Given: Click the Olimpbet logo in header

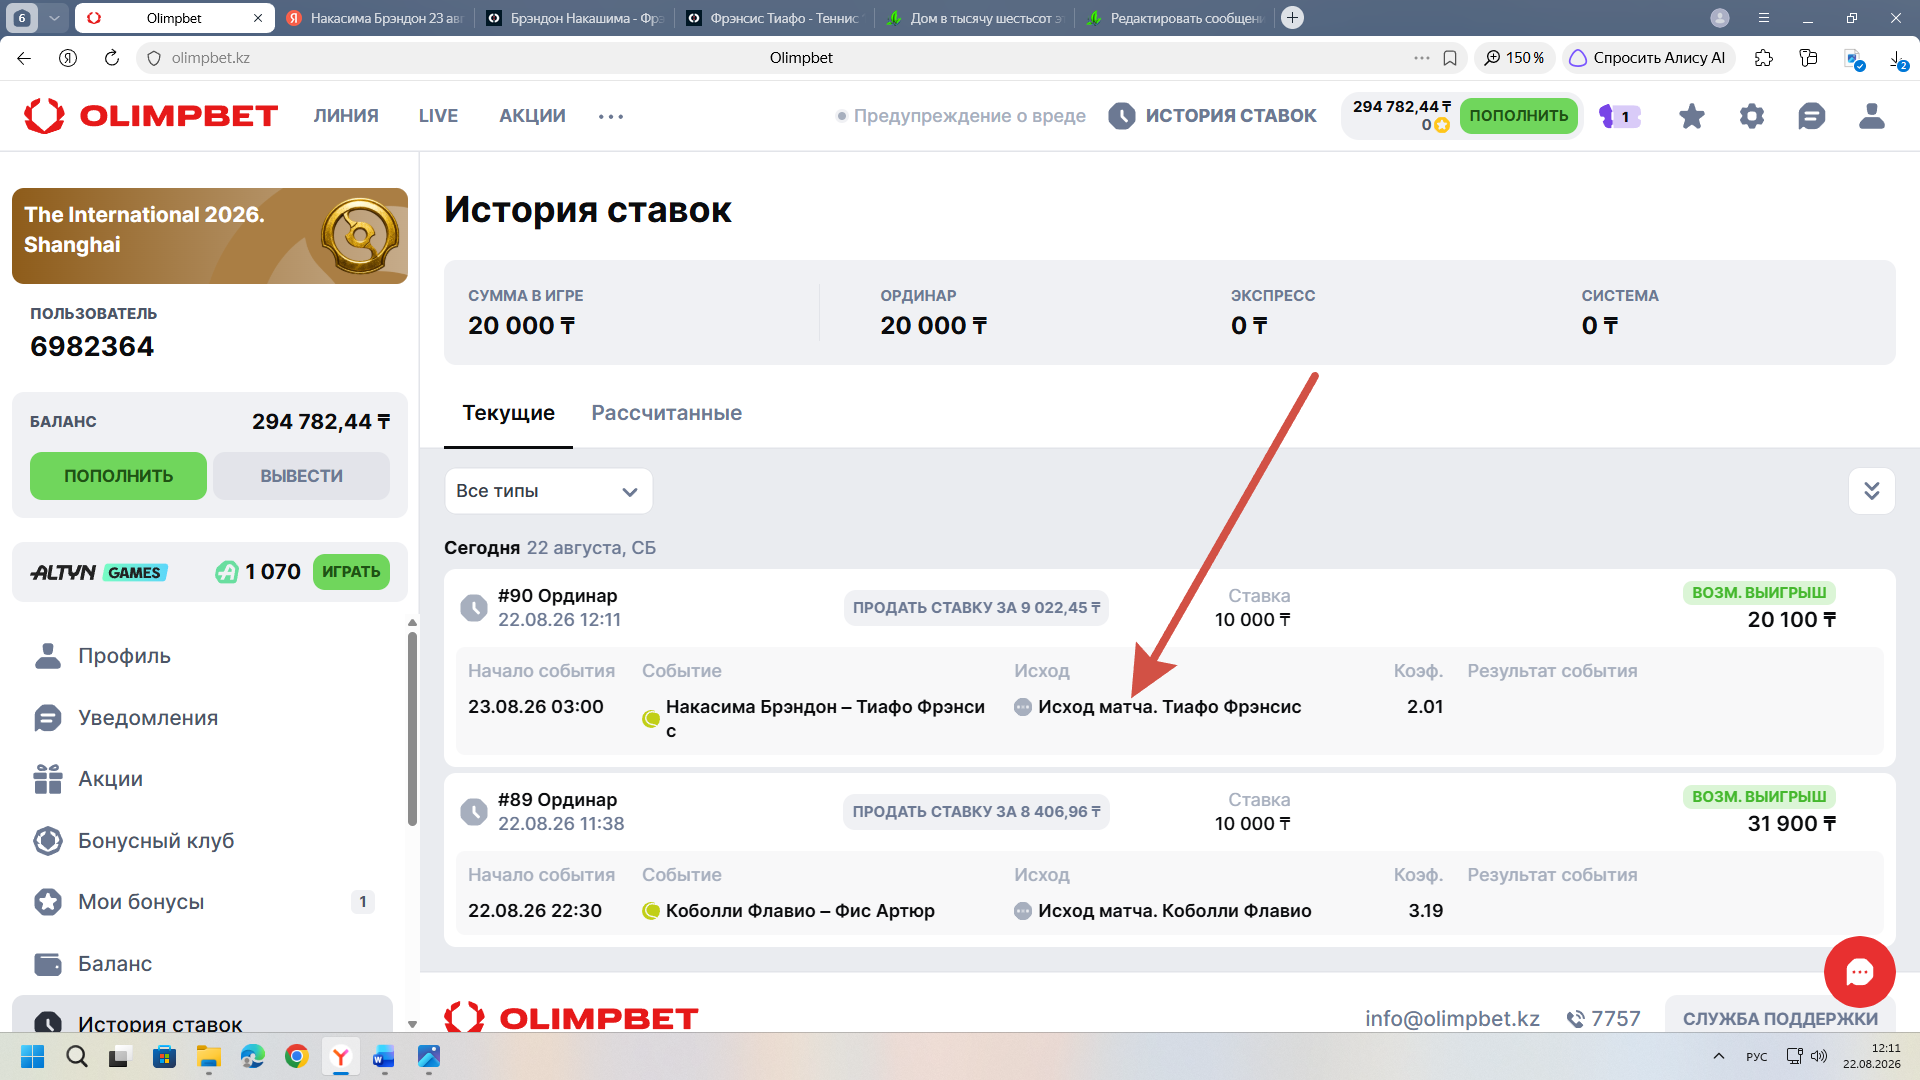Looking at the screenshot, I should tap(151, 116).
